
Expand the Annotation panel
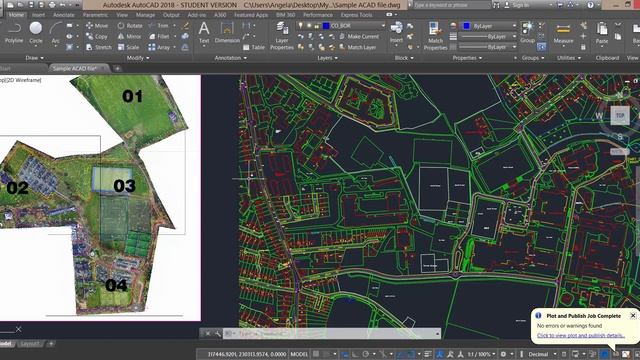[231, 58]
